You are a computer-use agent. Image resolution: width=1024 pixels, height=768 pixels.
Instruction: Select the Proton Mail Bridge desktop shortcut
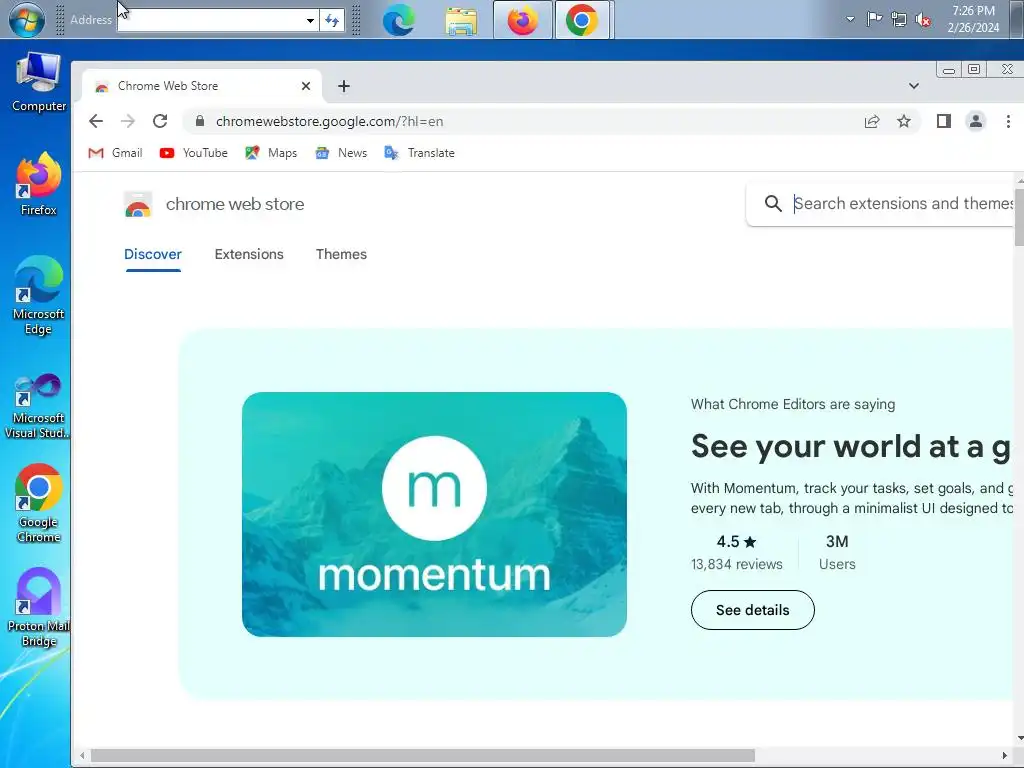click(x=39, y=608)
